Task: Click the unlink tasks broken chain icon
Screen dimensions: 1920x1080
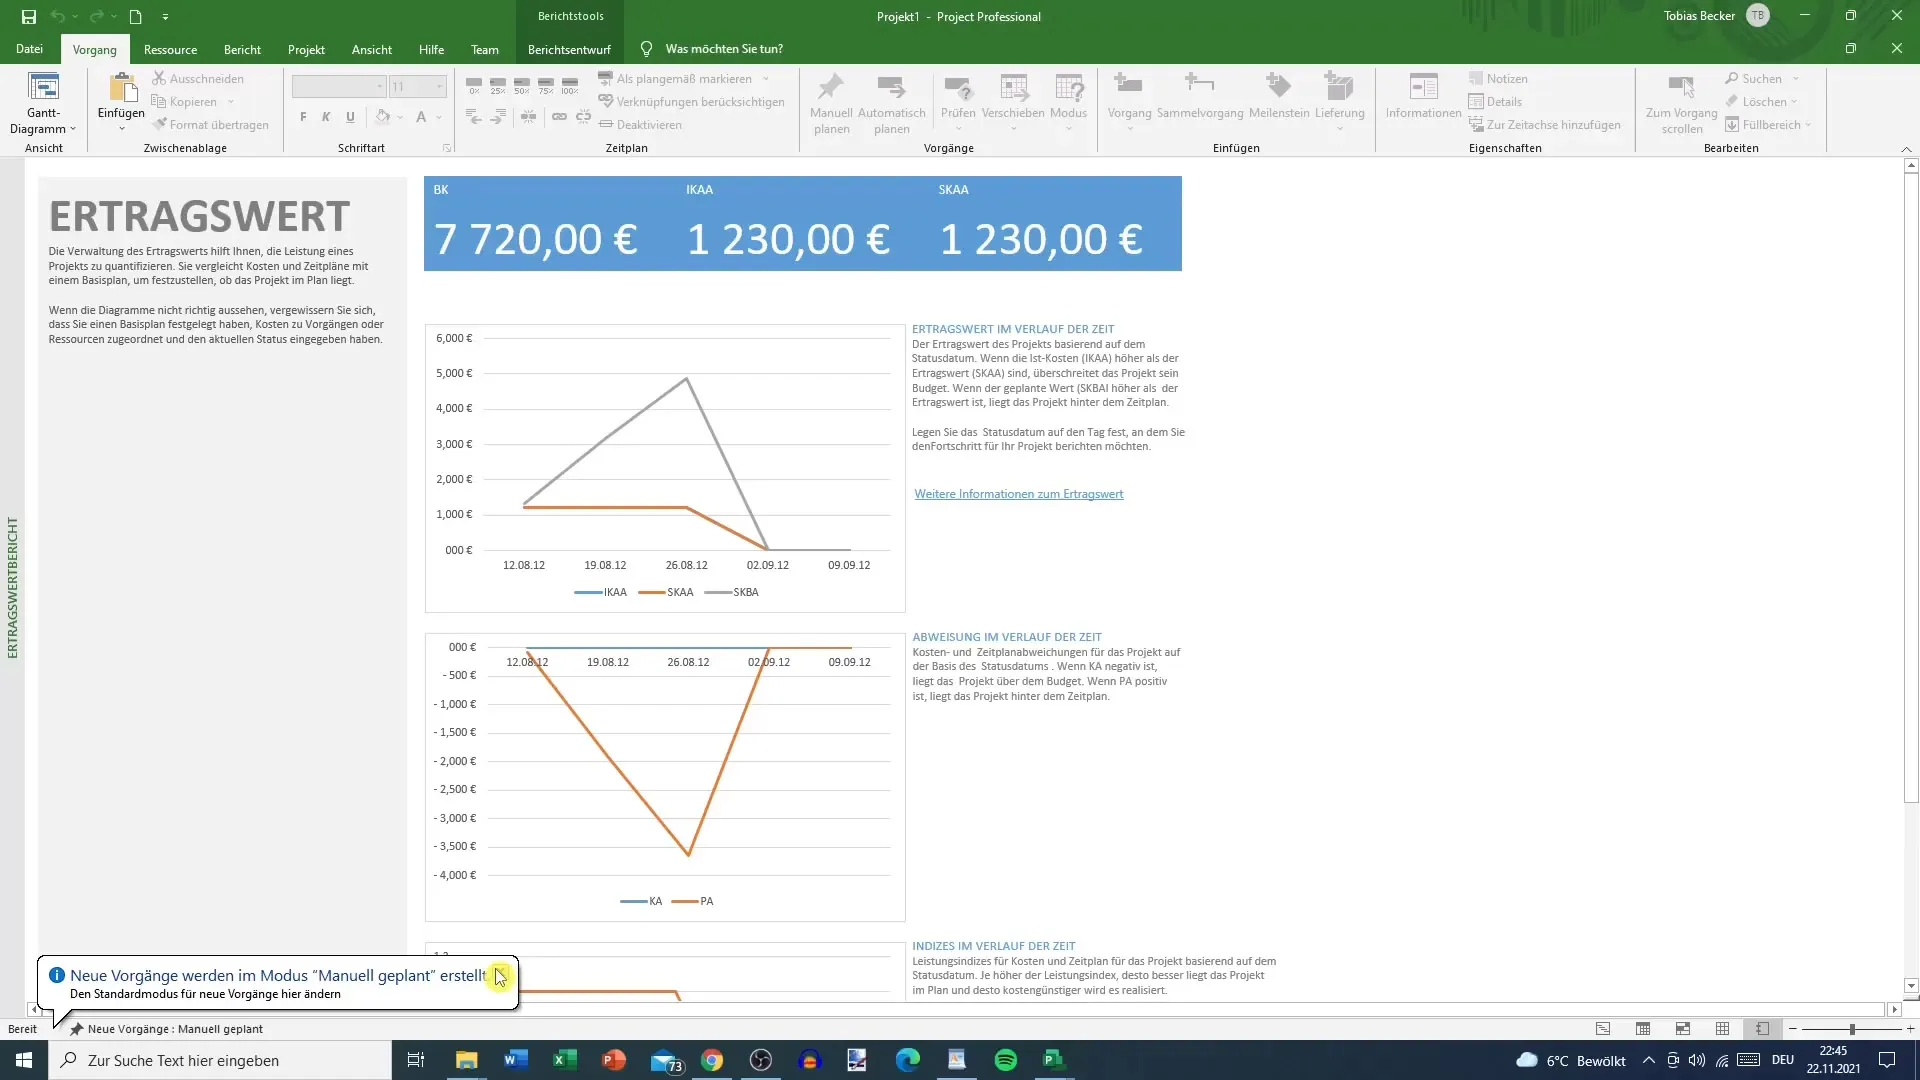Action: 584,117
